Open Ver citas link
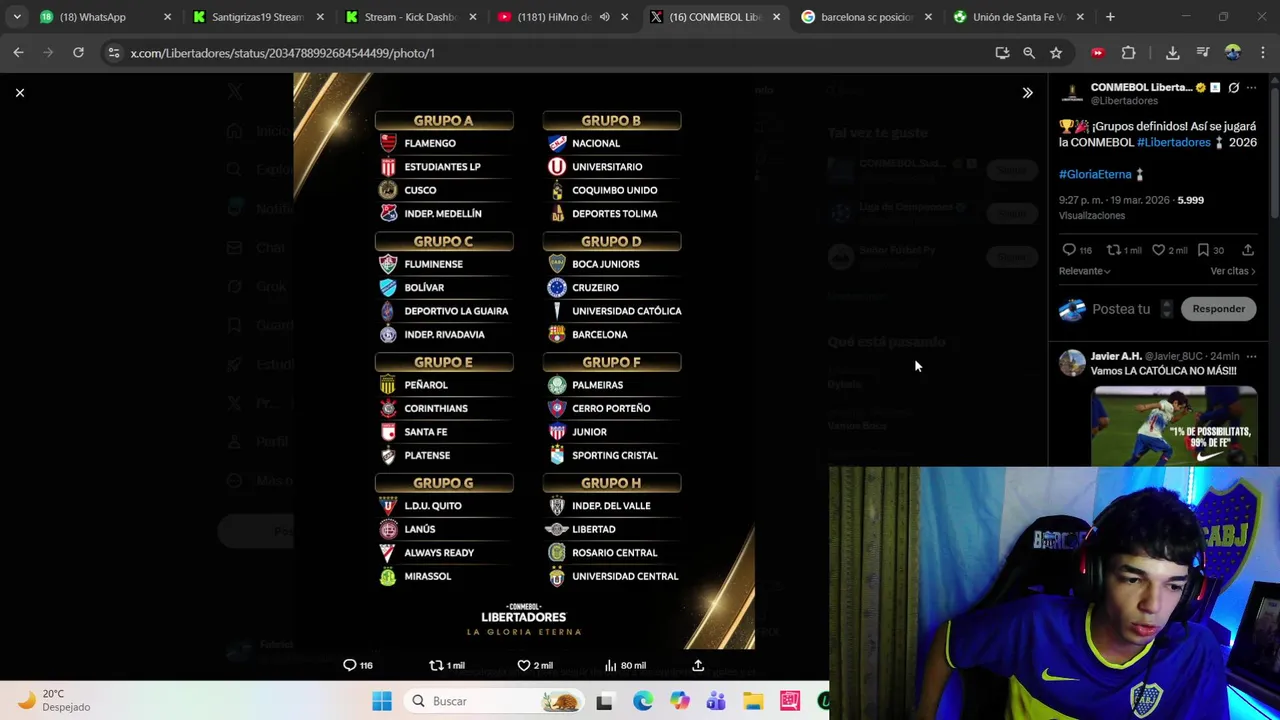1280x720 pixels. (1233, 271)
